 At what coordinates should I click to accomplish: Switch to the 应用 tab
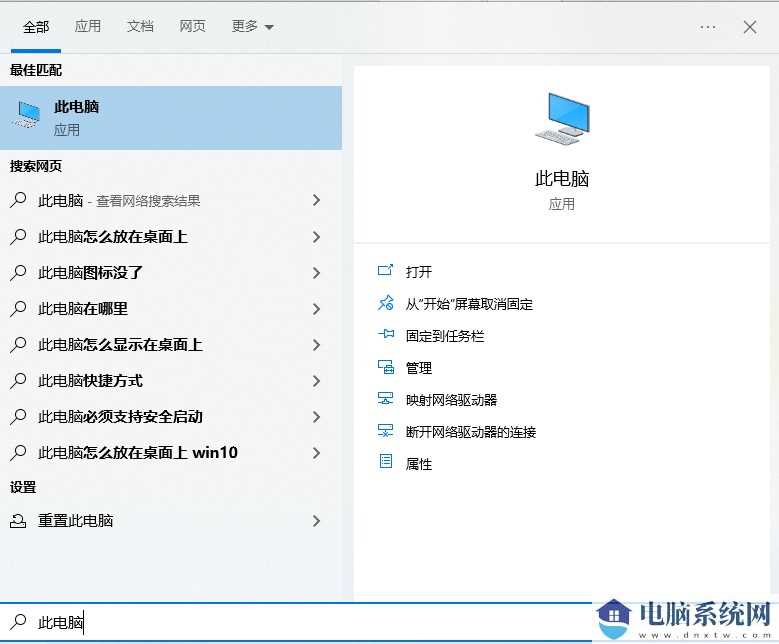click(88, 26)
